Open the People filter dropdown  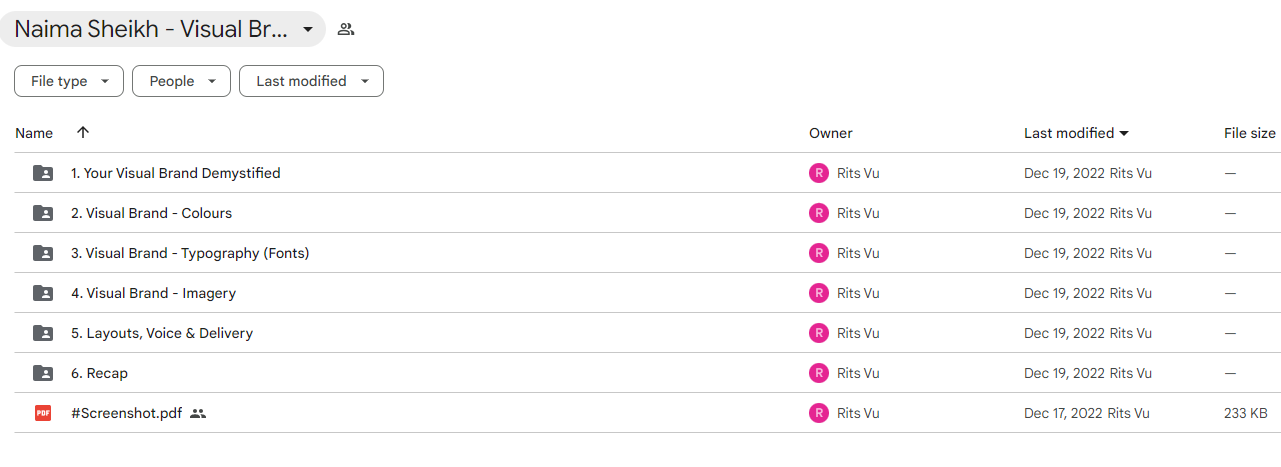[x=181, y=81]
